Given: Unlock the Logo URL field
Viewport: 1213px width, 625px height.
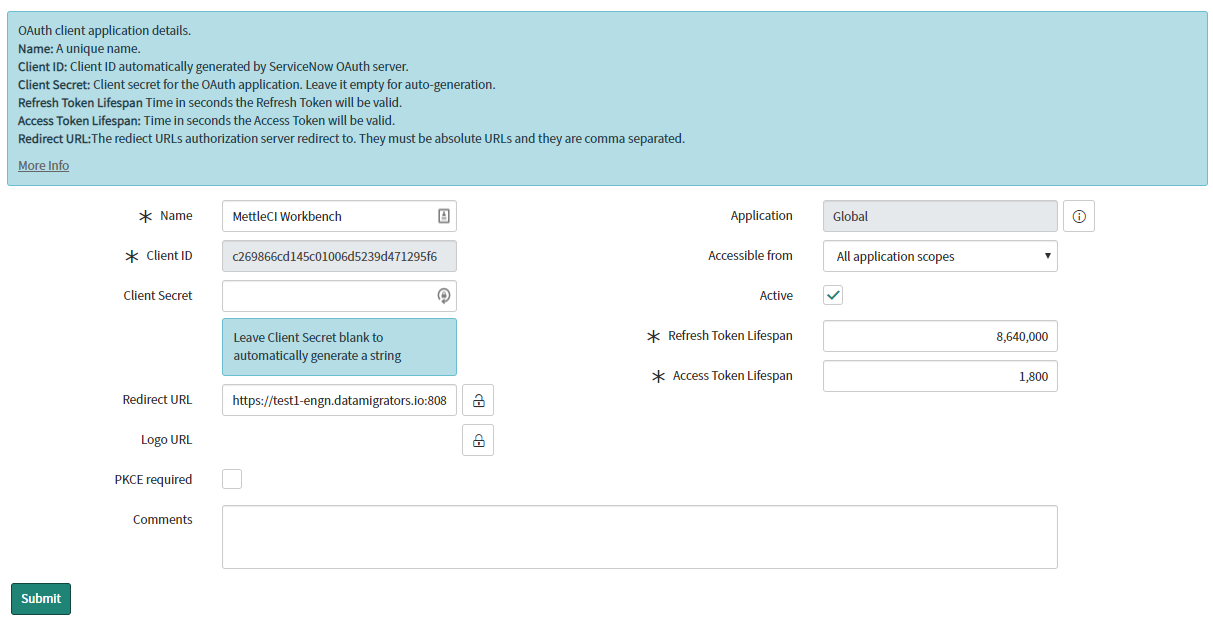Looking at the screenshot, I should point(478,440).
